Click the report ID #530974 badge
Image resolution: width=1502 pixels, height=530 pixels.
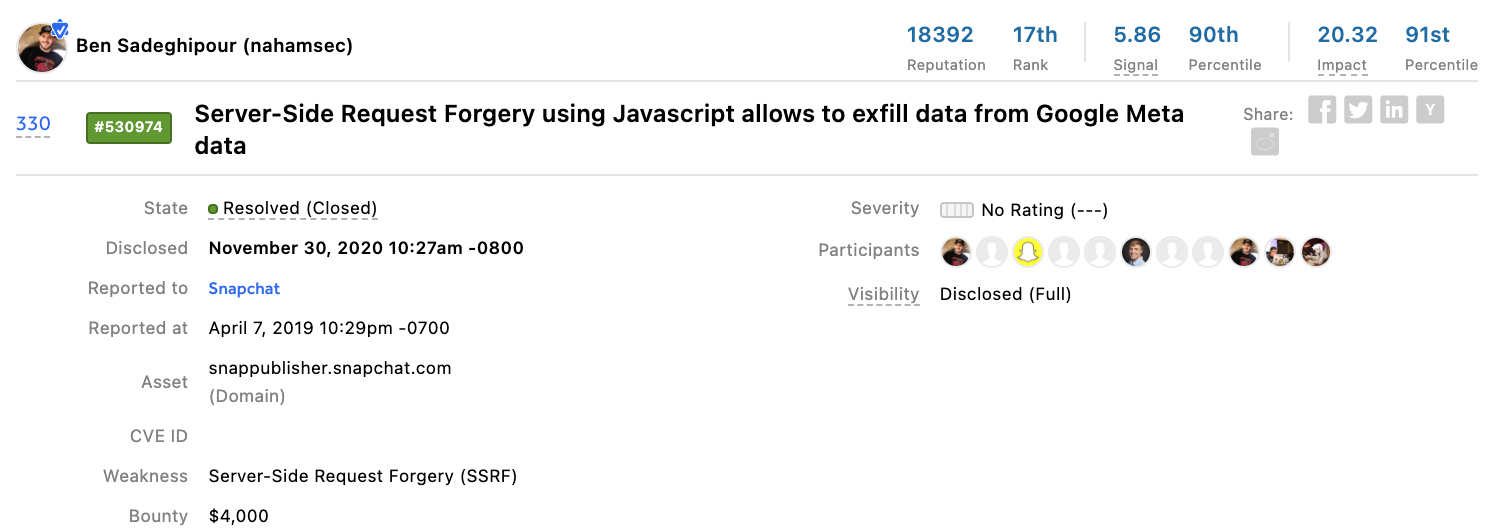(x=129, y=128)
